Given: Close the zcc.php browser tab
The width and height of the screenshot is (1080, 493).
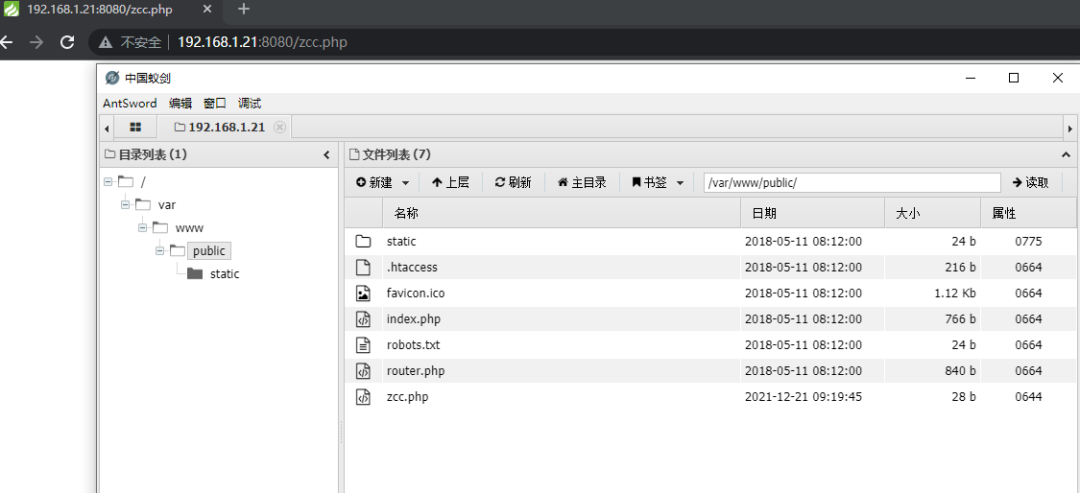Looking at the screenshot, I should (x=207, y=10).
